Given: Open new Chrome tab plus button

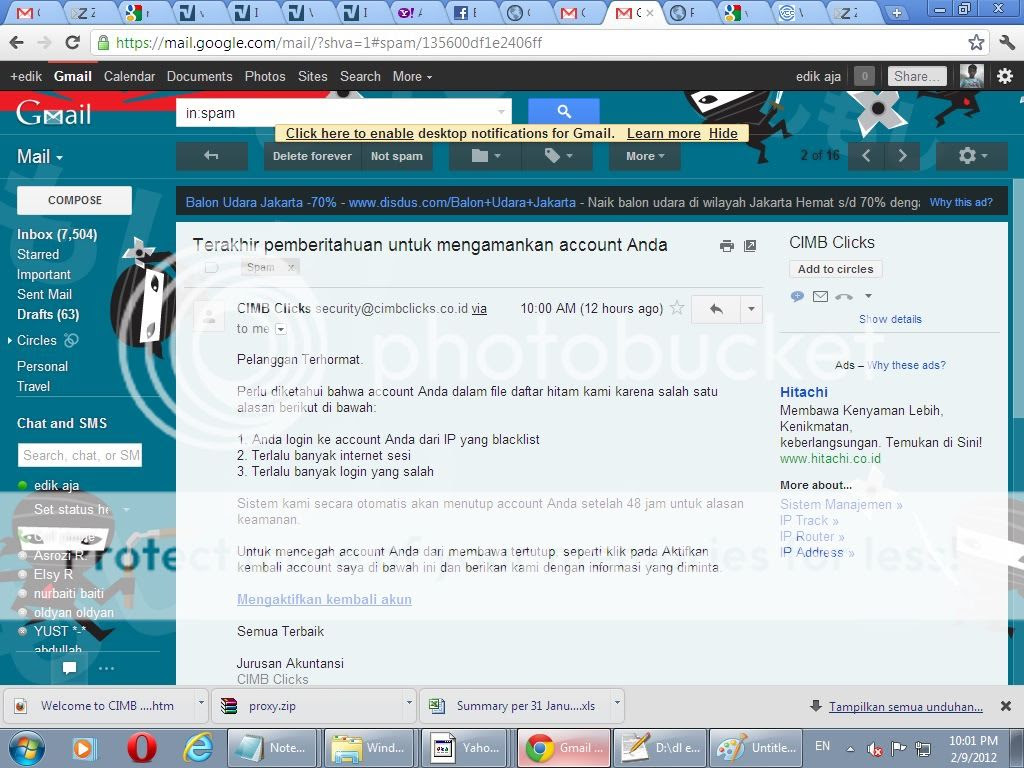Looking at the screenshot, I should pyautogui.click(x=897, y=12).
